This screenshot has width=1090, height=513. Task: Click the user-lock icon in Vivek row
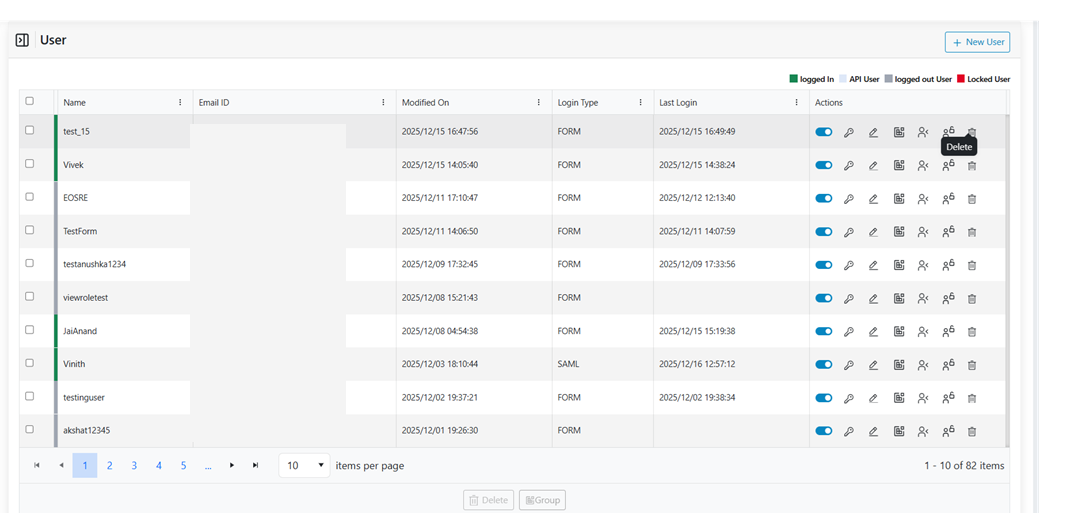(x=948, y=165)
